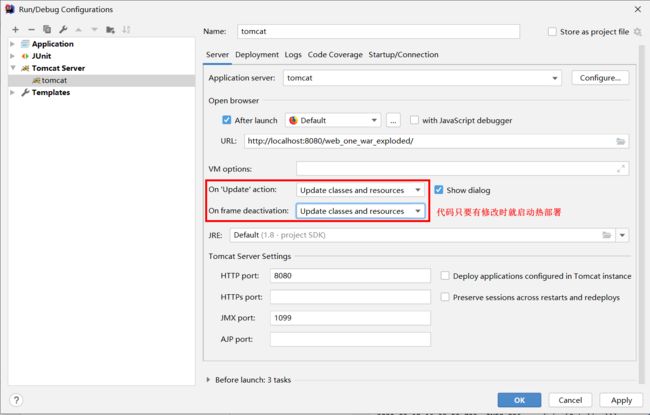Image resolution: width=650 pixels, height=415 pixels.
Task: Expand Before launch: 3 tasks section
Action: (209, 380)
